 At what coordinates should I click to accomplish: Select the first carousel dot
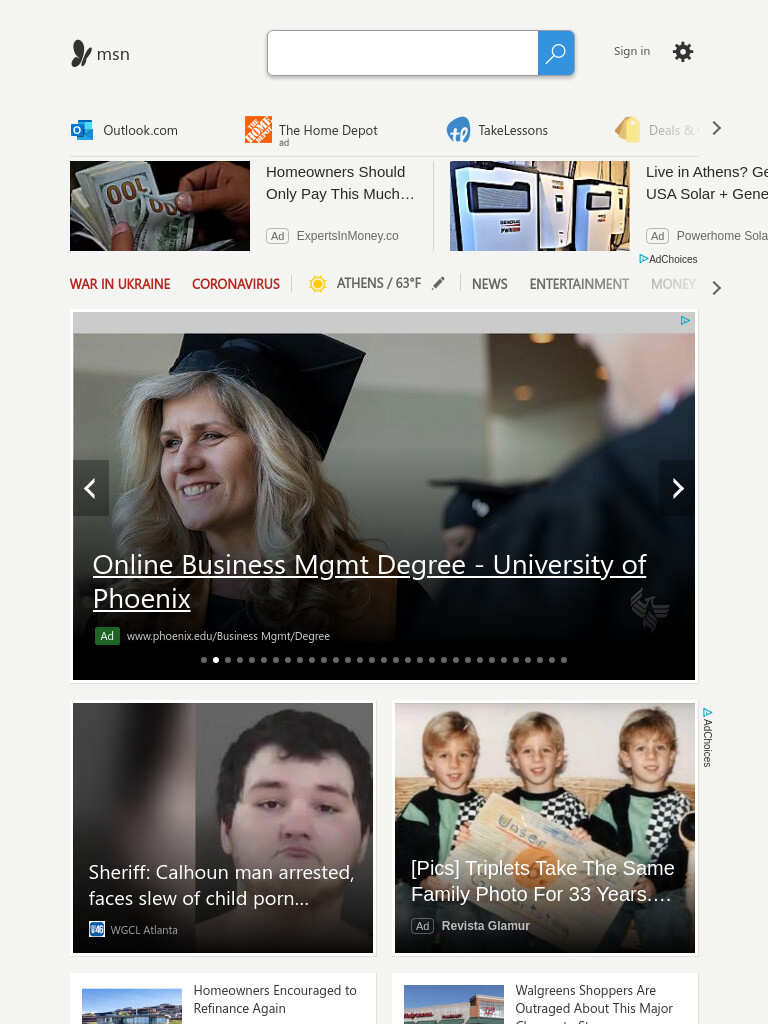pyautogui.click(x=204, y=660)
